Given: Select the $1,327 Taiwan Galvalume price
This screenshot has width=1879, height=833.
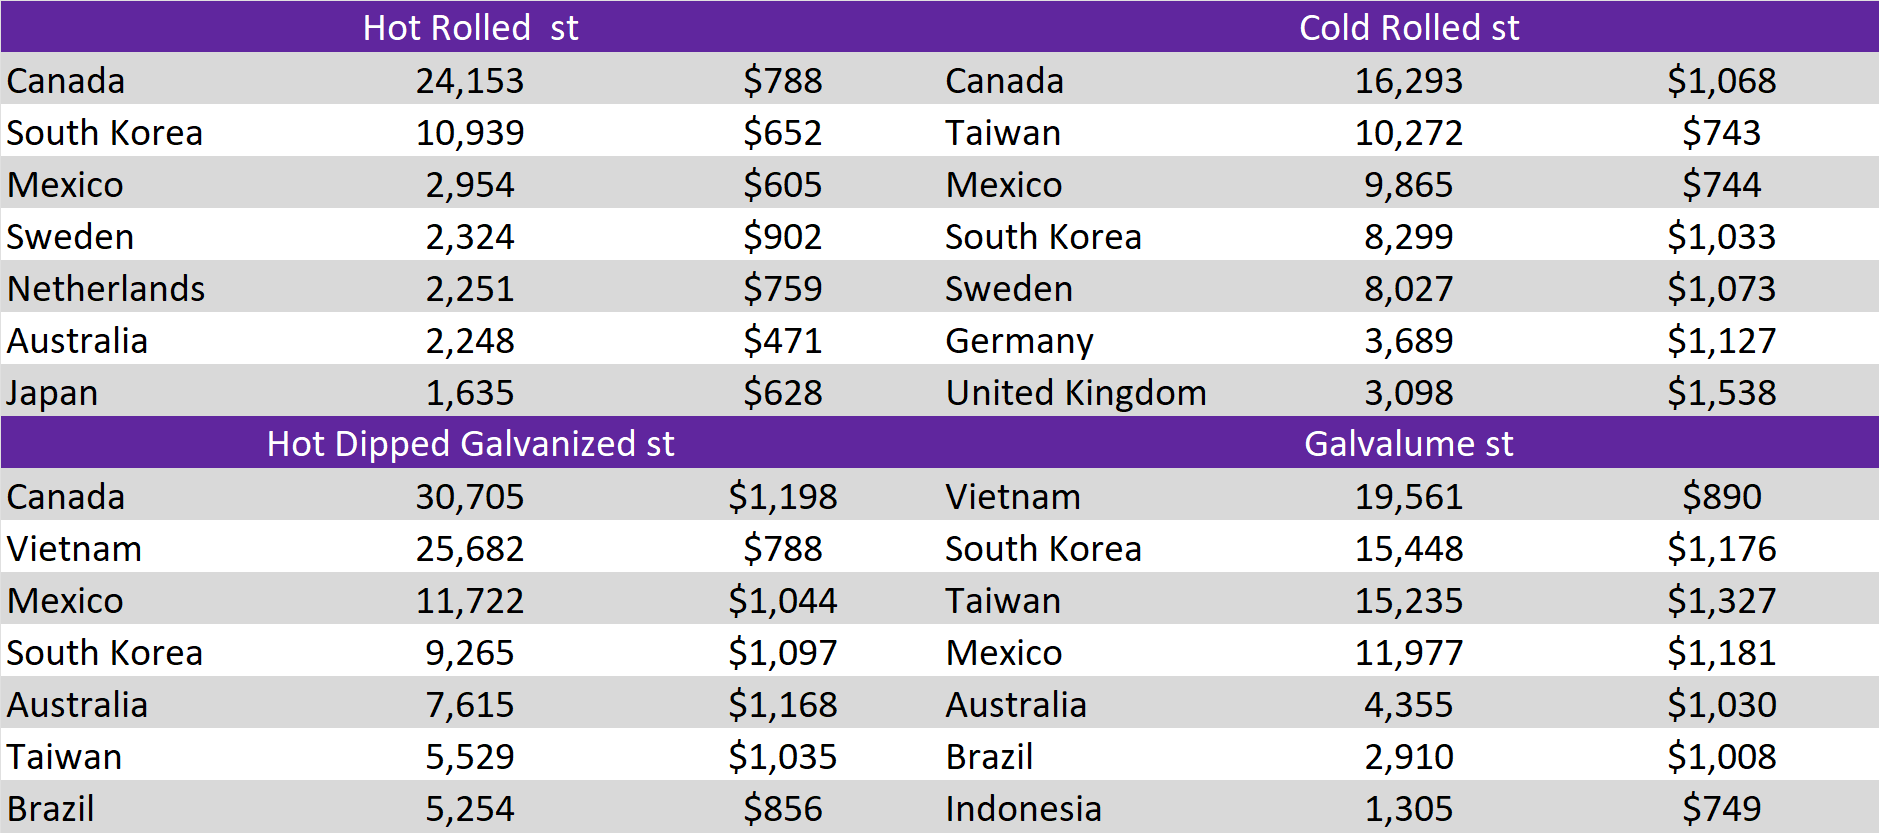Looking at the screenshot, I should click(1721, 601).
